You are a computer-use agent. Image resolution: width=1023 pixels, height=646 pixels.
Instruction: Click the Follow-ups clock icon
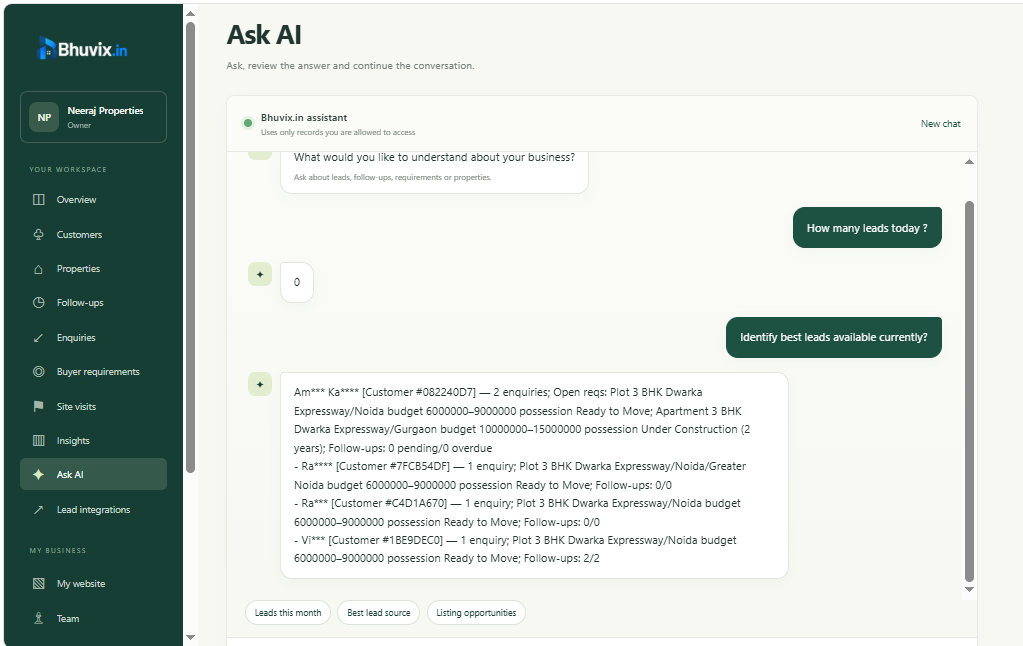coord(38,303)
